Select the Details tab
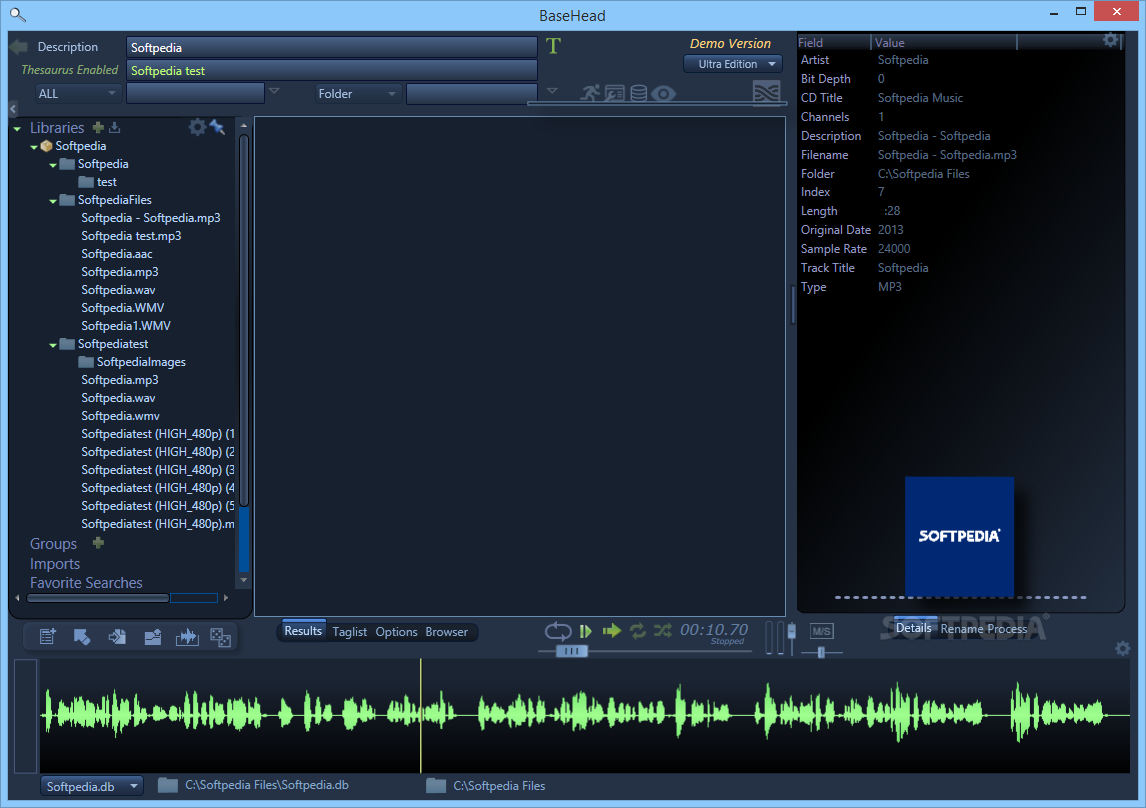Image resolution: width=1146 pixels, height=808 pixels. pyautogui.click(x=914, y=628)
